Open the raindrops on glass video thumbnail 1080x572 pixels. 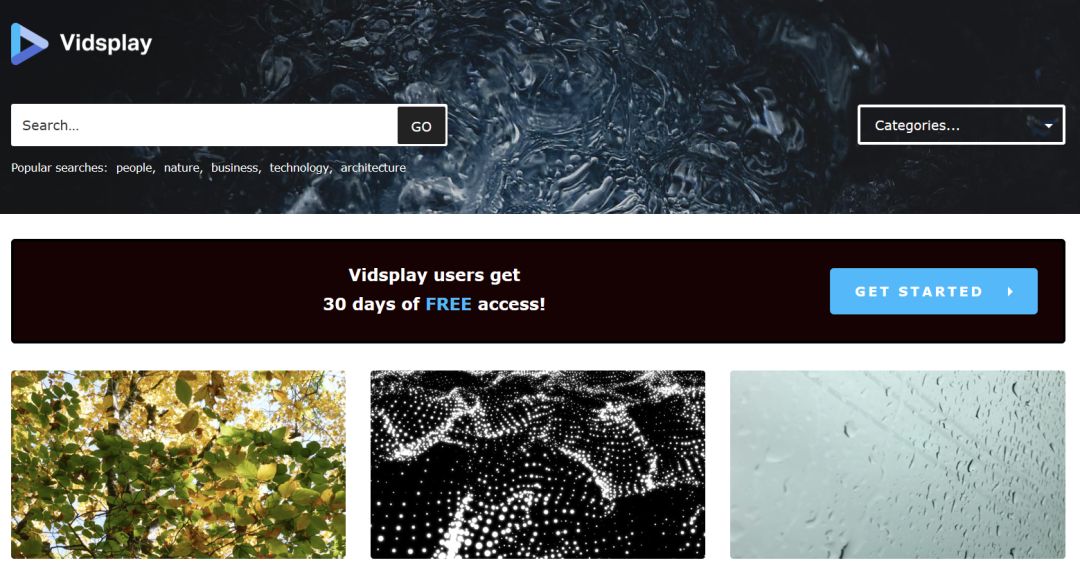coord(897,464)
